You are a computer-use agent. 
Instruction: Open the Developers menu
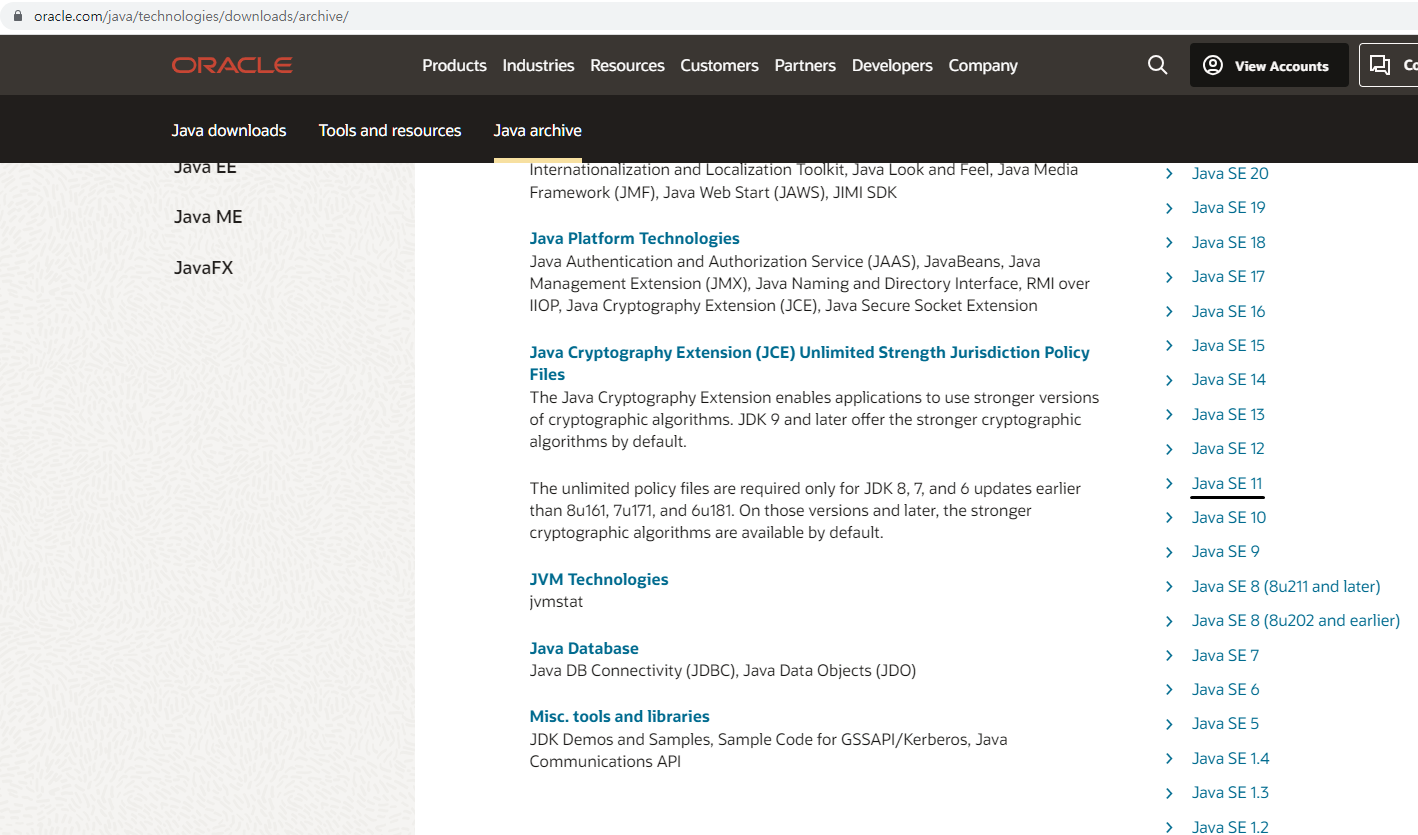pos(892,65)
